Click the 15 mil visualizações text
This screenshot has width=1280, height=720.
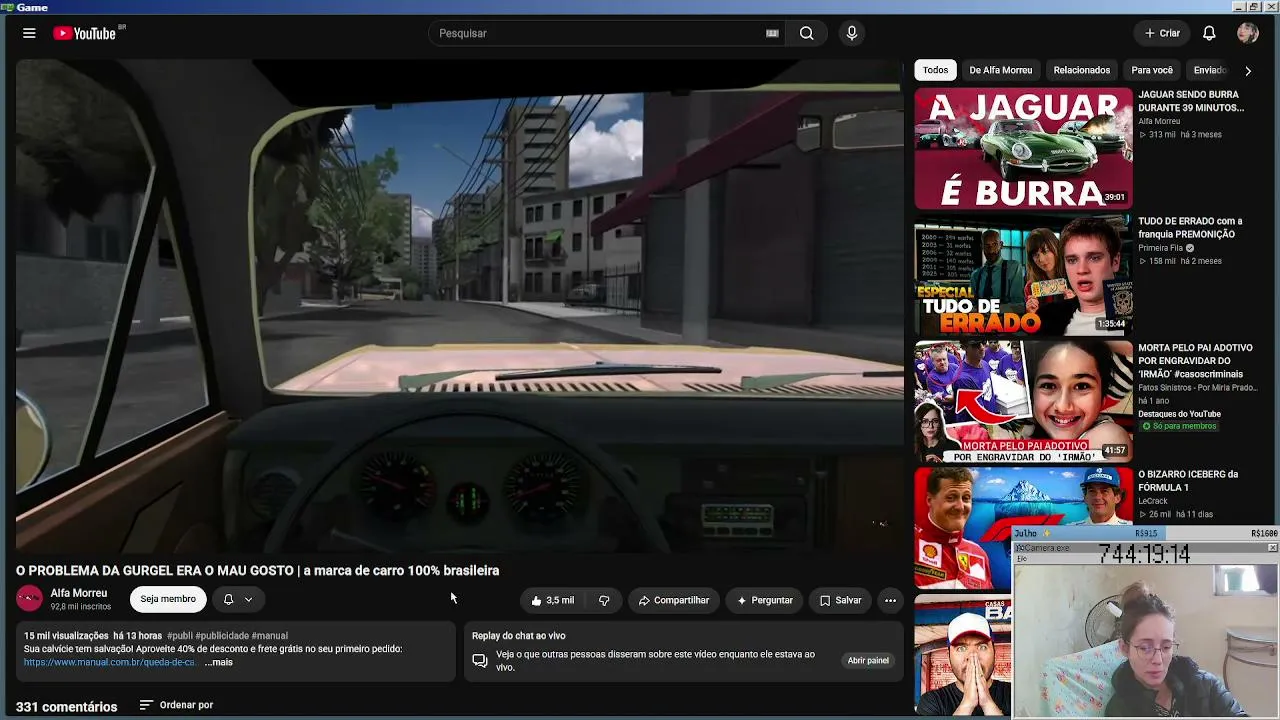66,636
